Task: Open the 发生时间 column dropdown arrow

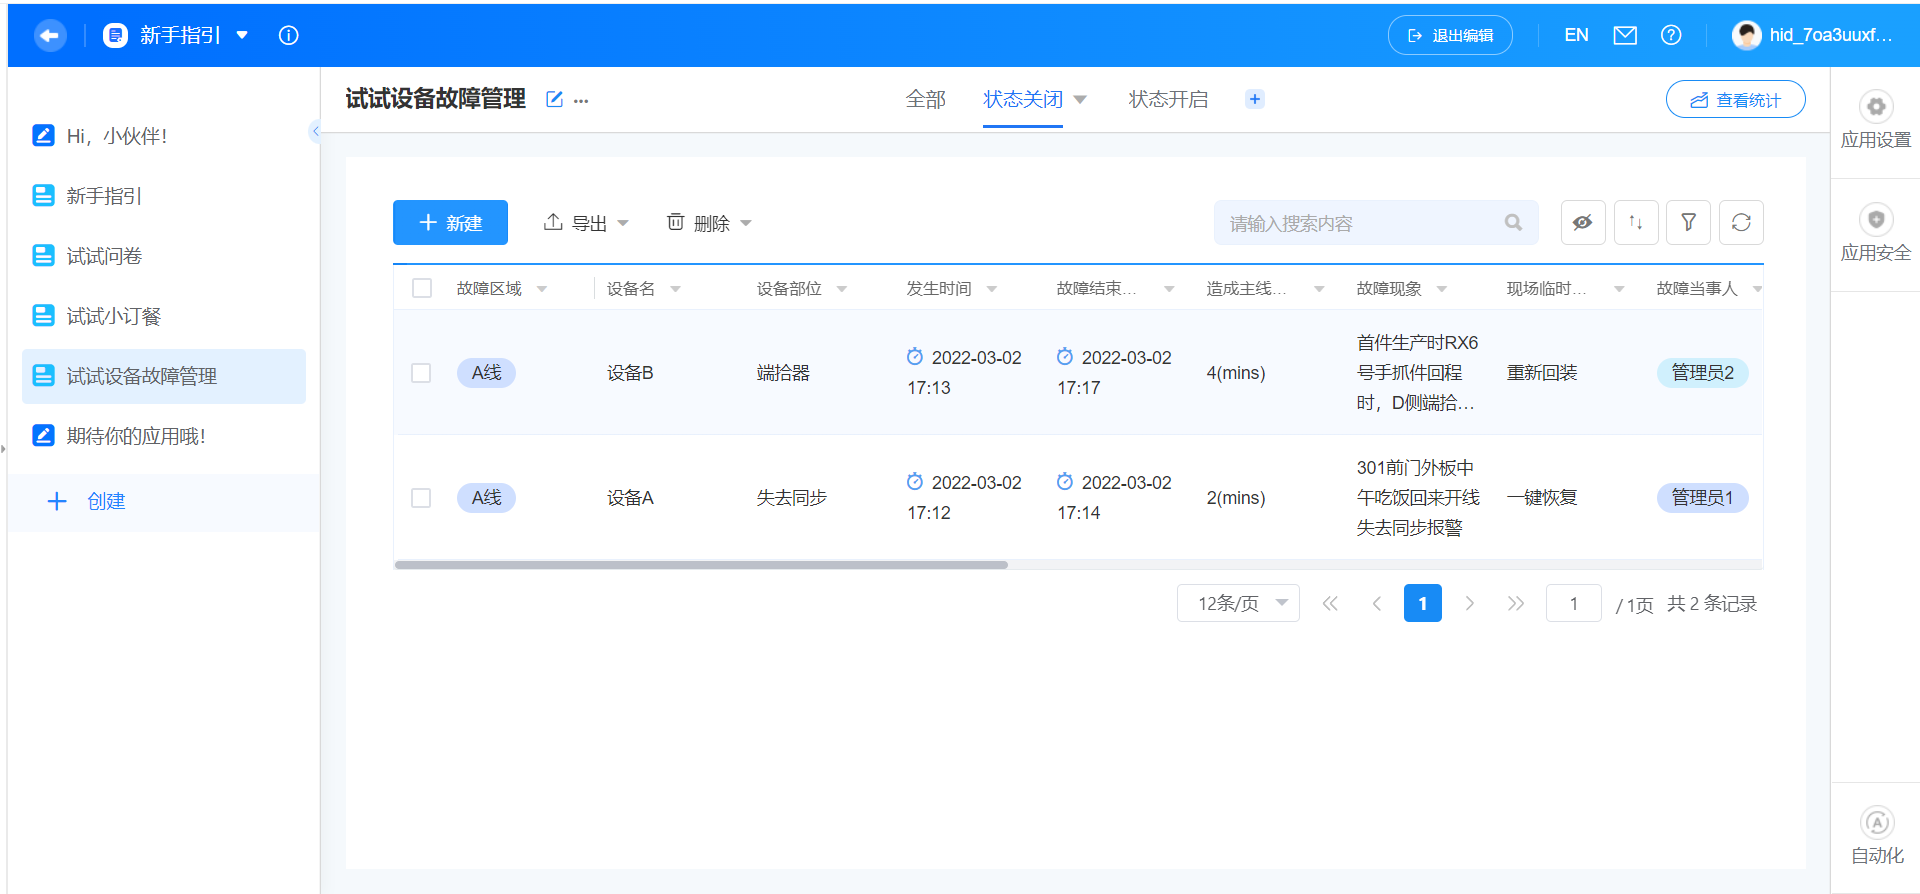Action: pyautogui.click(x=992, y=289)
